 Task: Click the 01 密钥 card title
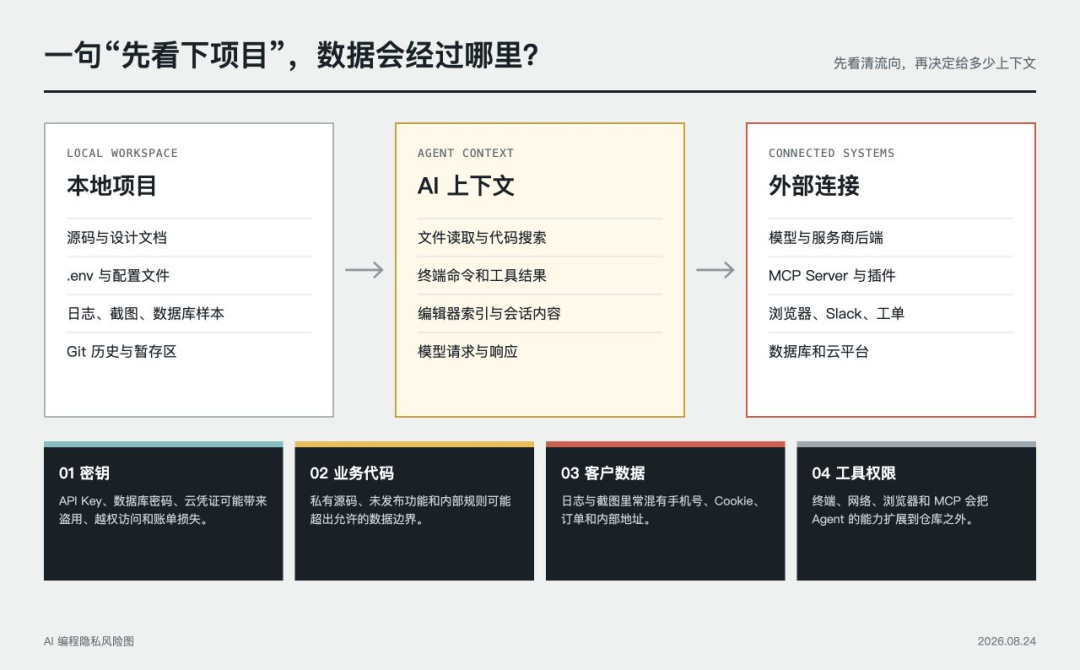84,473
